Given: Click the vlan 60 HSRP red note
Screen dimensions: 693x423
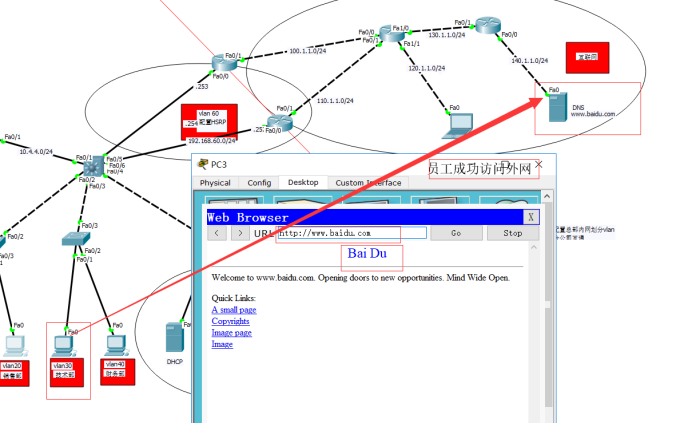Looking at the screenshot, I should click(209, 122).
